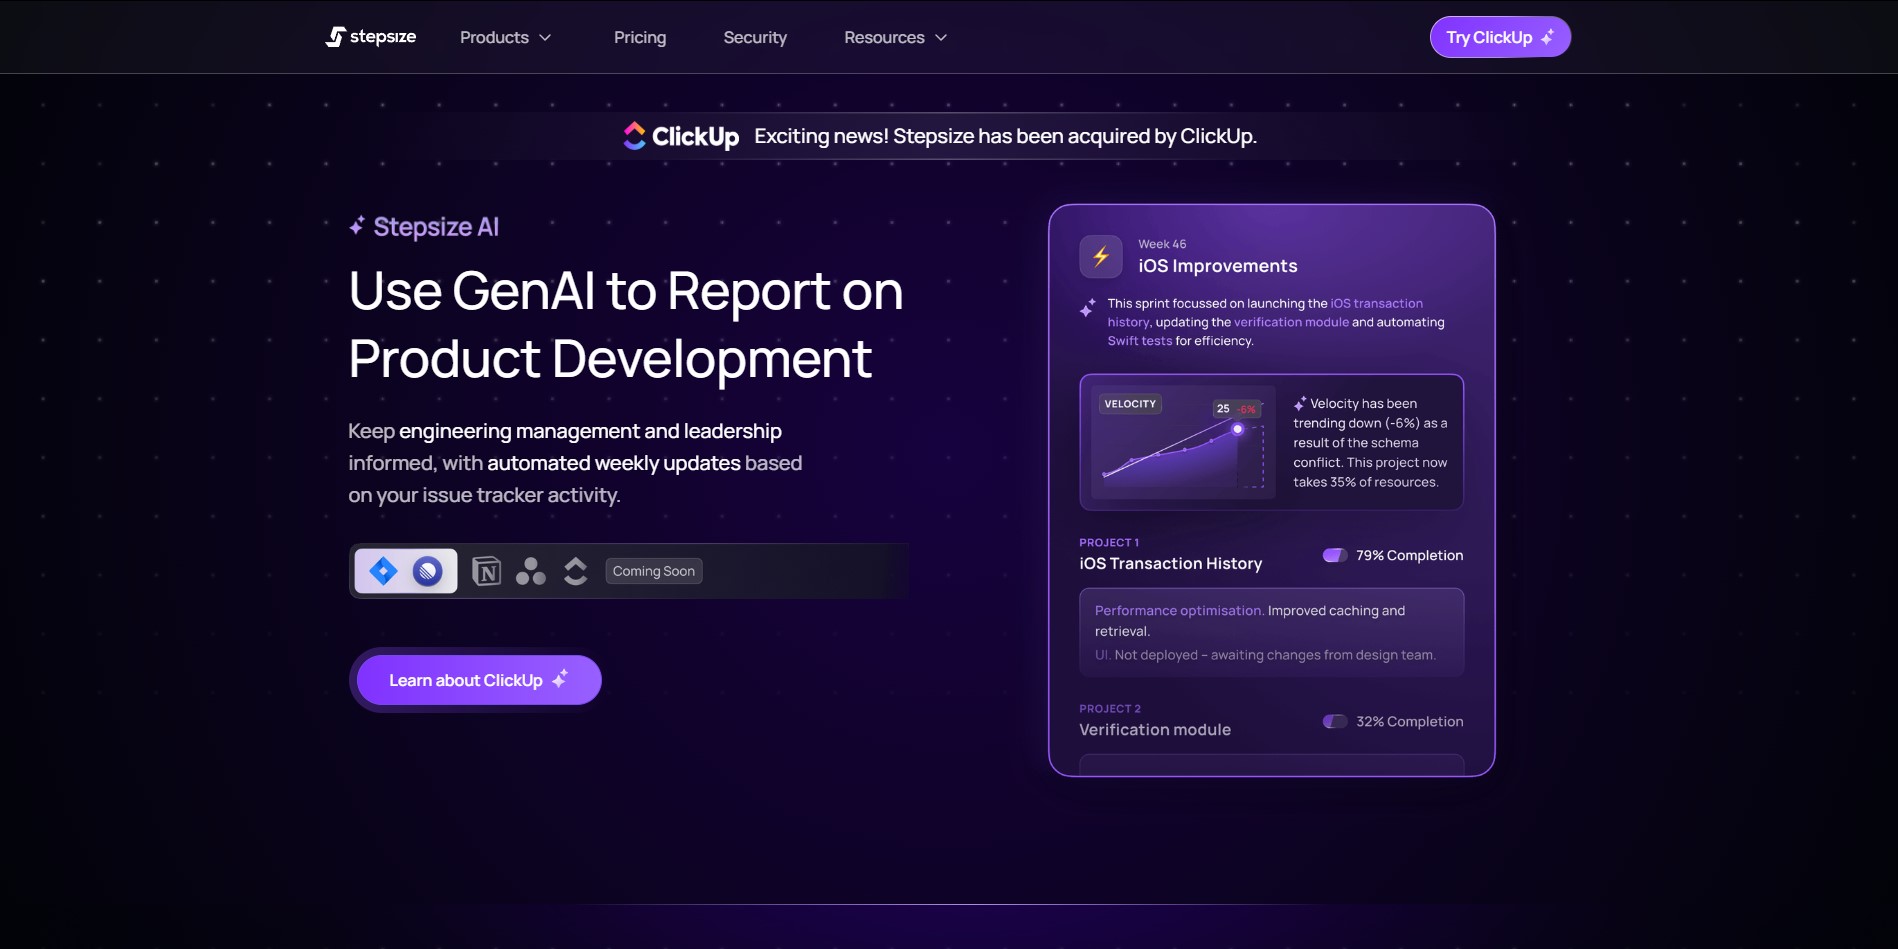1898x949 pixels.
Task: Click the Asana integration icon
Action: (x=531, y=571)
